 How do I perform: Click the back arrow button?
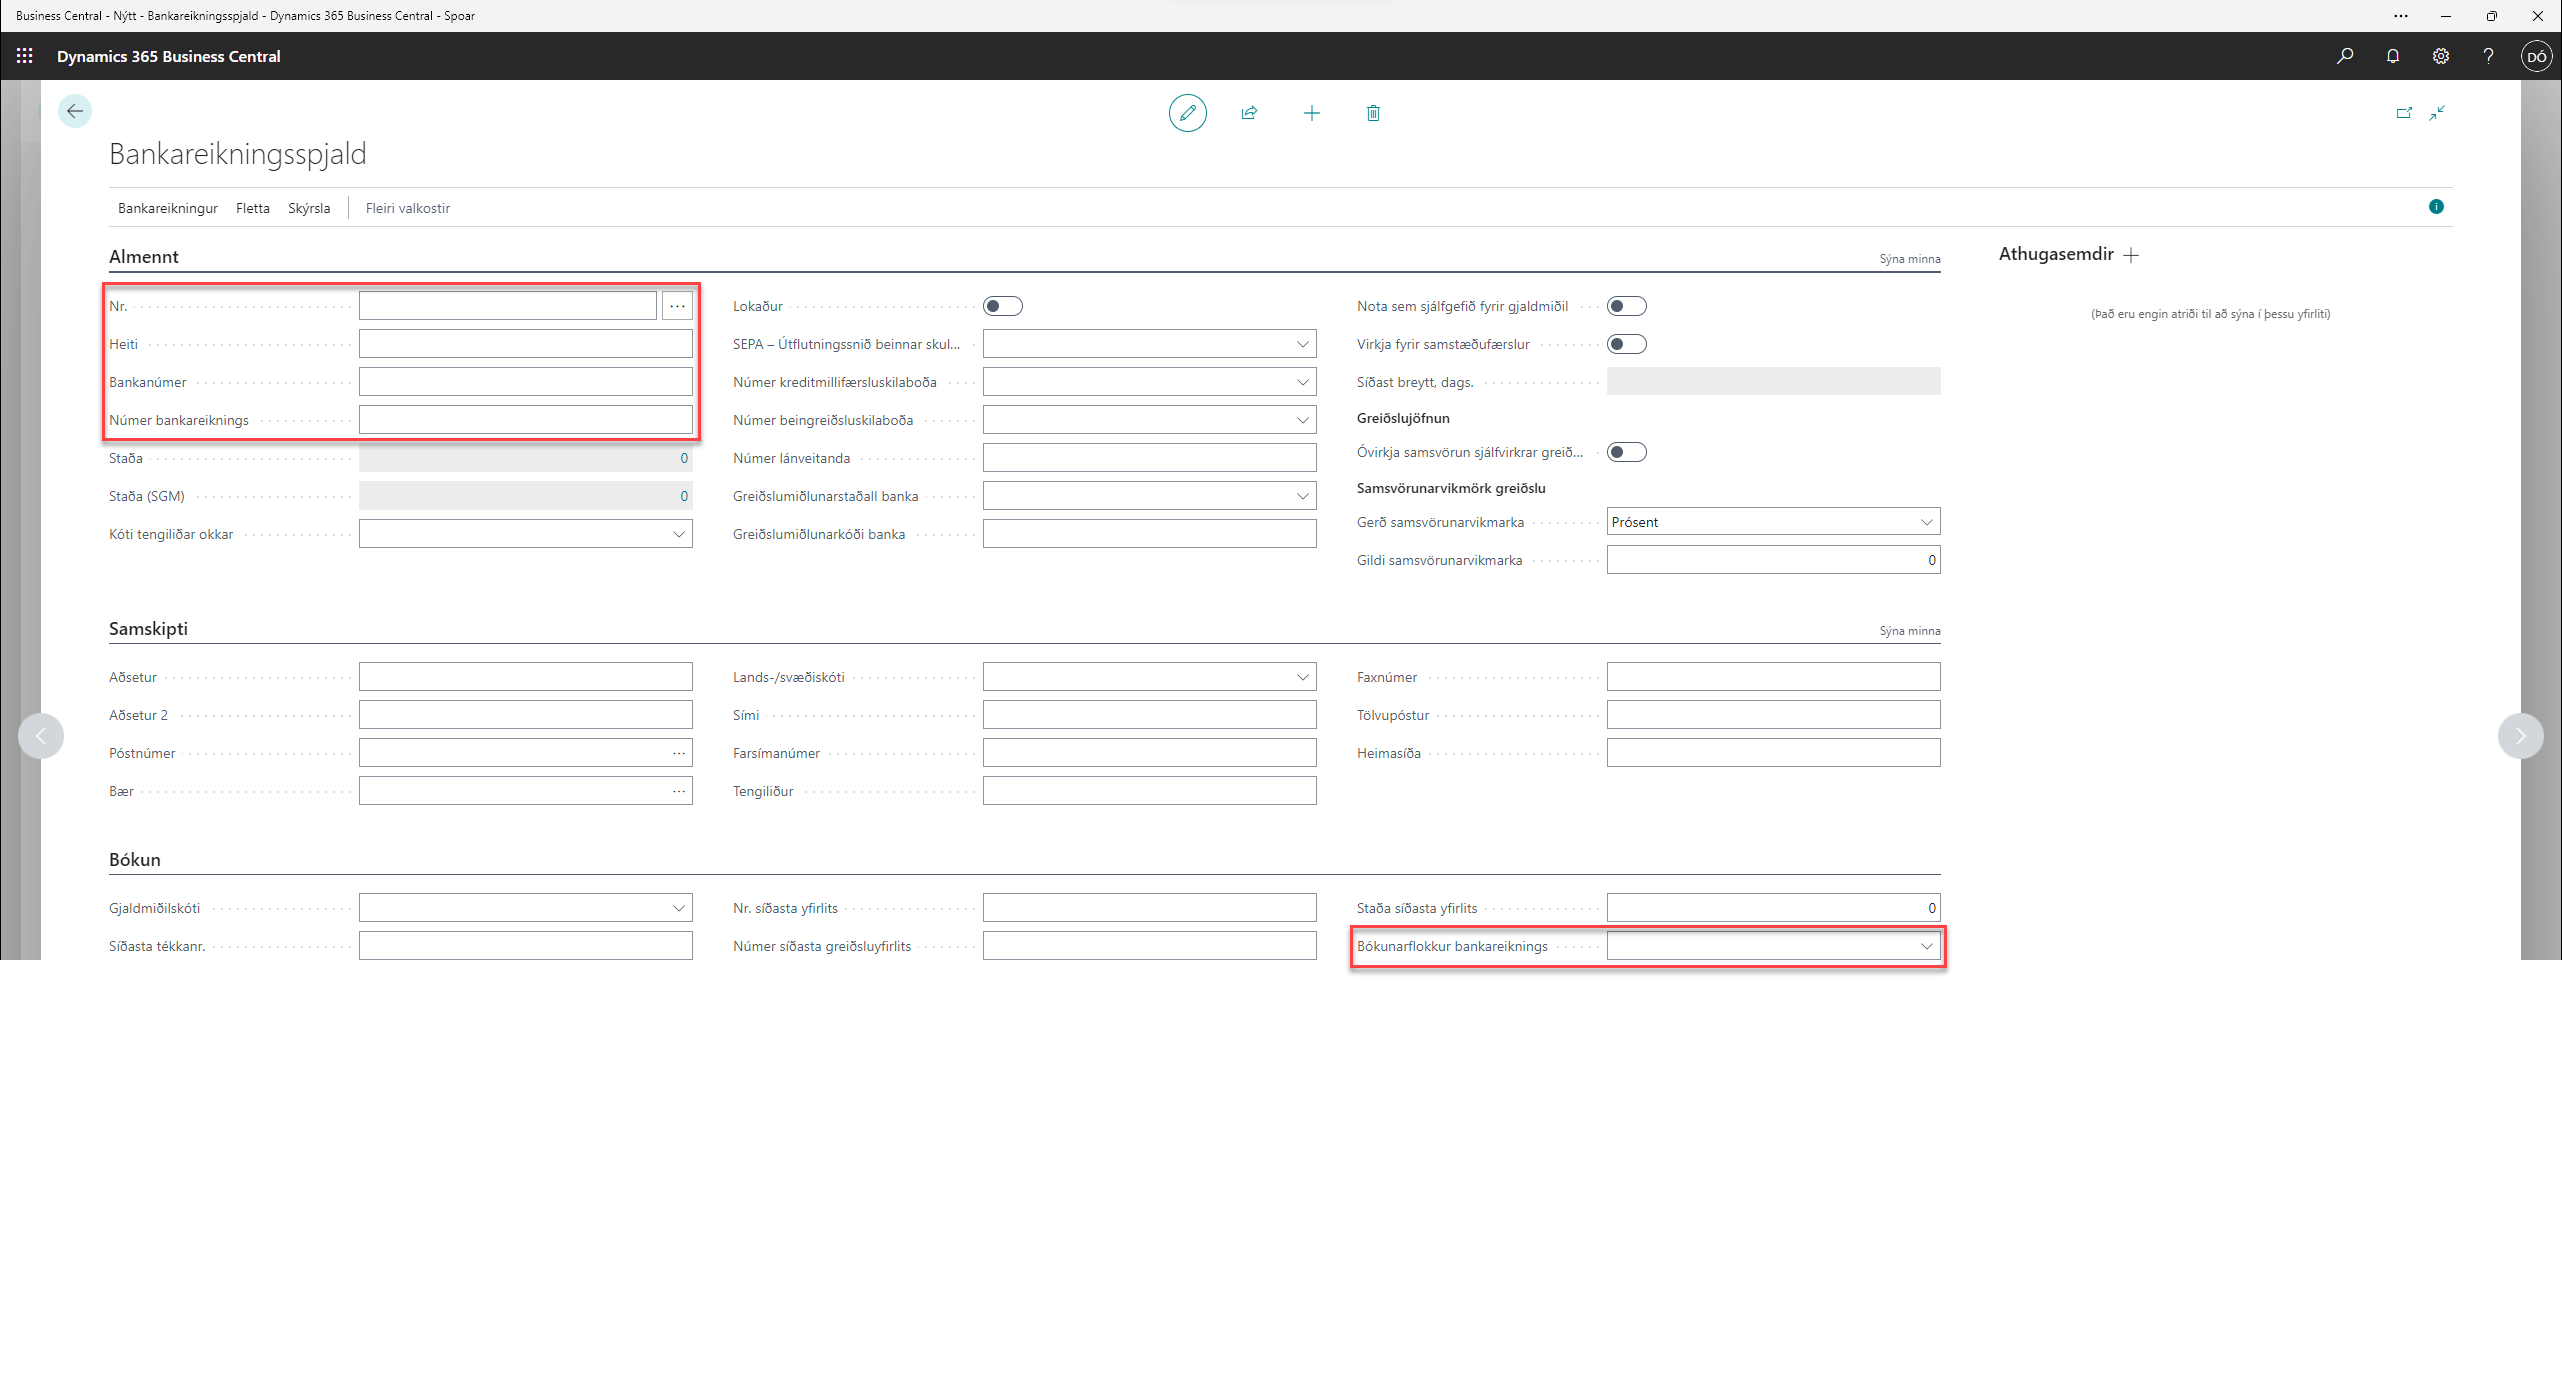point(75,111)
